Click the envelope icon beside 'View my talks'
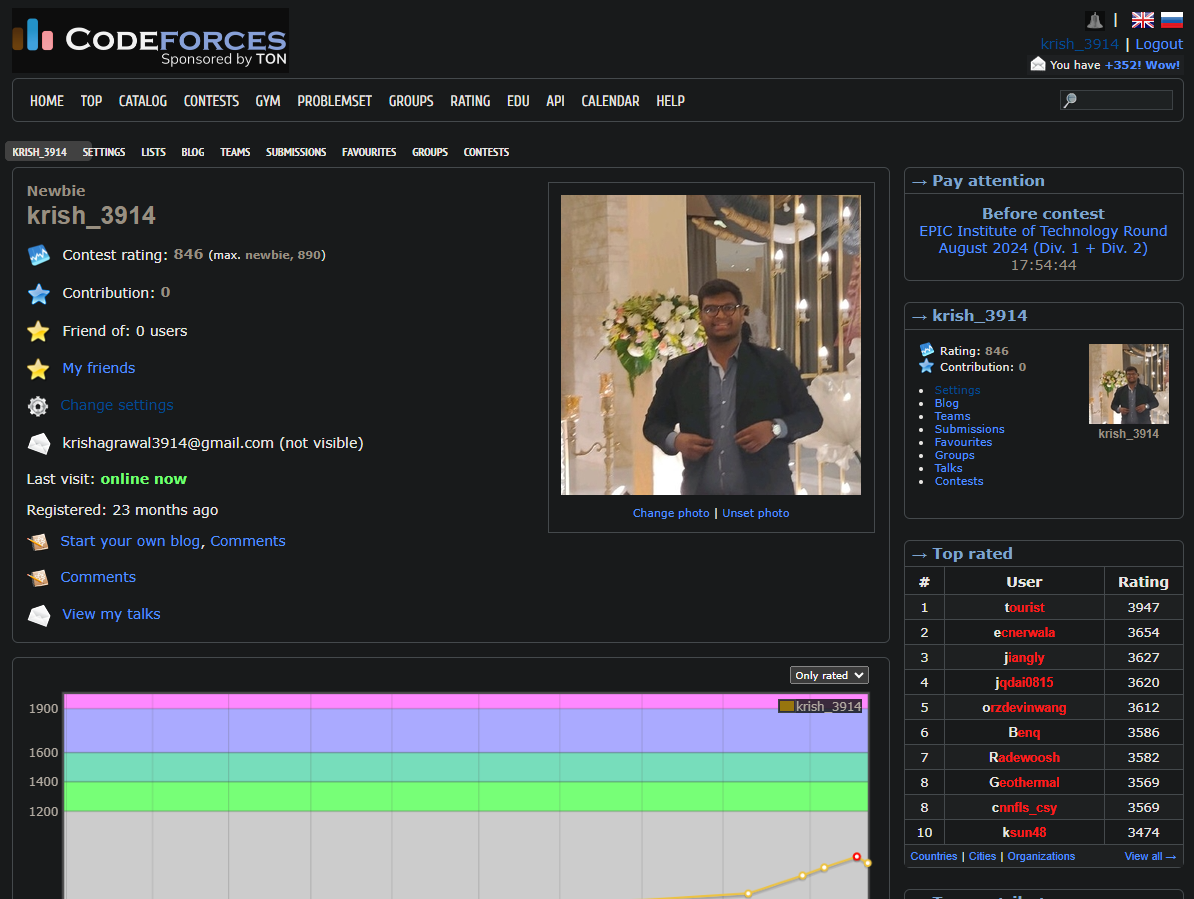This screenshot has width=1194, height=899. tap(39, 614)
